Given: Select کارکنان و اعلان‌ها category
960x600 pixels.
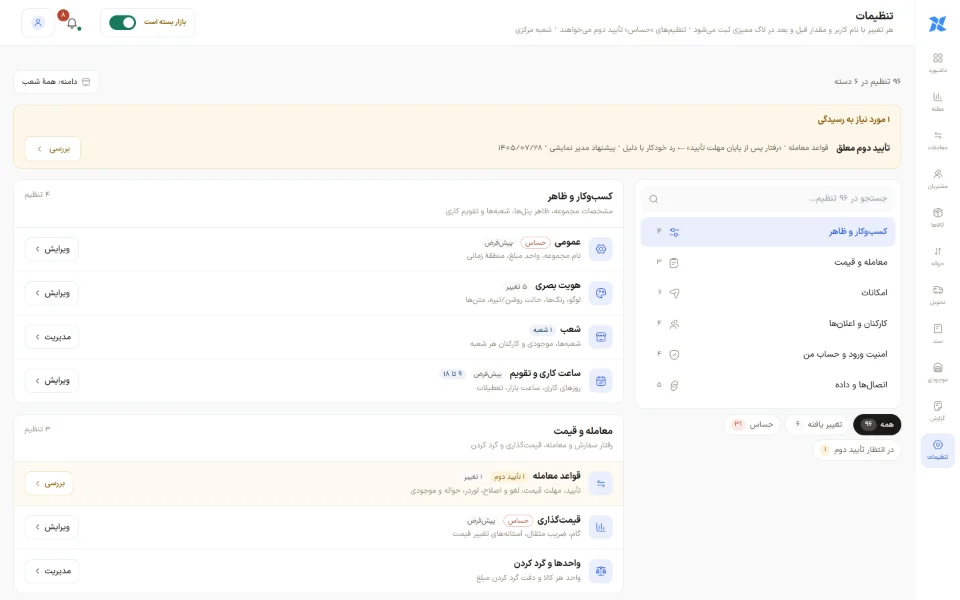Looking at the screenshot, I should point(768,323).
